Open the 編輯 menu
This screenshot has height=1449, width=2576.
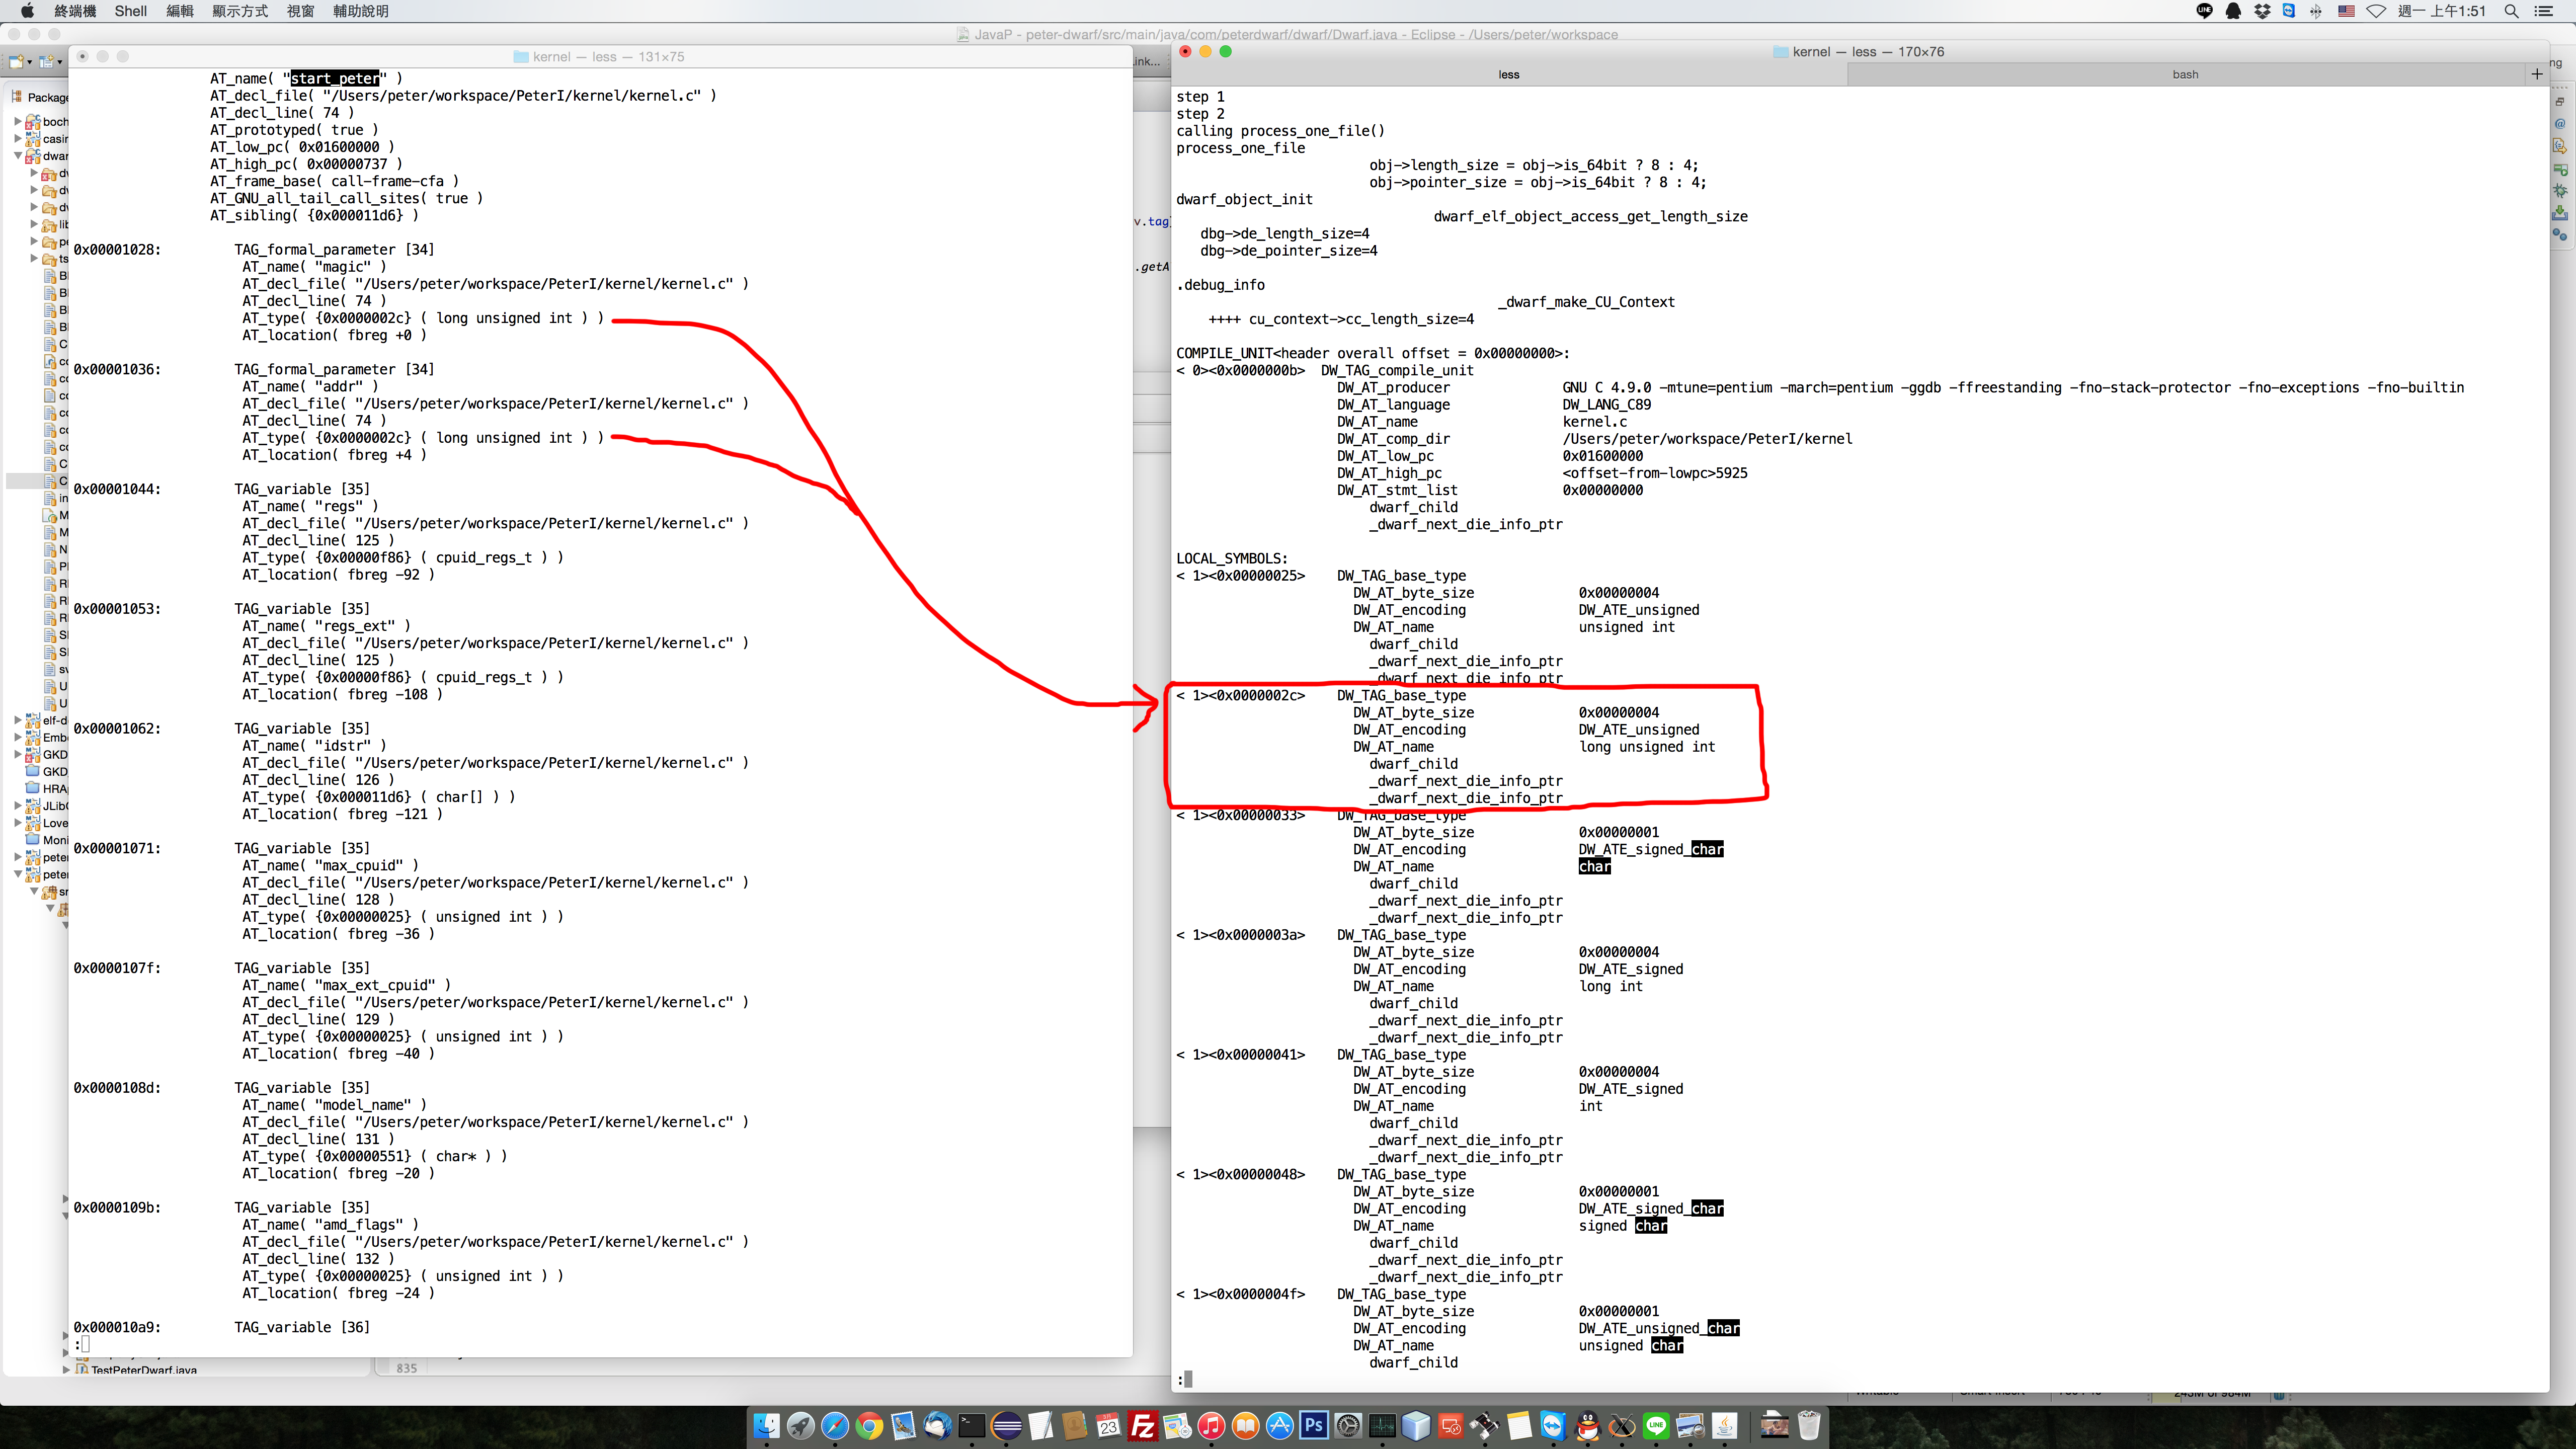(180, 11)
